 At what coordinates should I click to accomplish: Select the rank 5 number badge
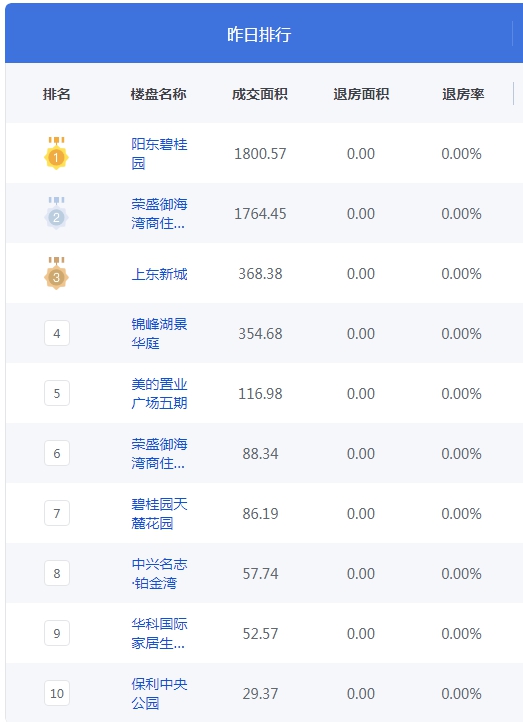coord(57,393)
